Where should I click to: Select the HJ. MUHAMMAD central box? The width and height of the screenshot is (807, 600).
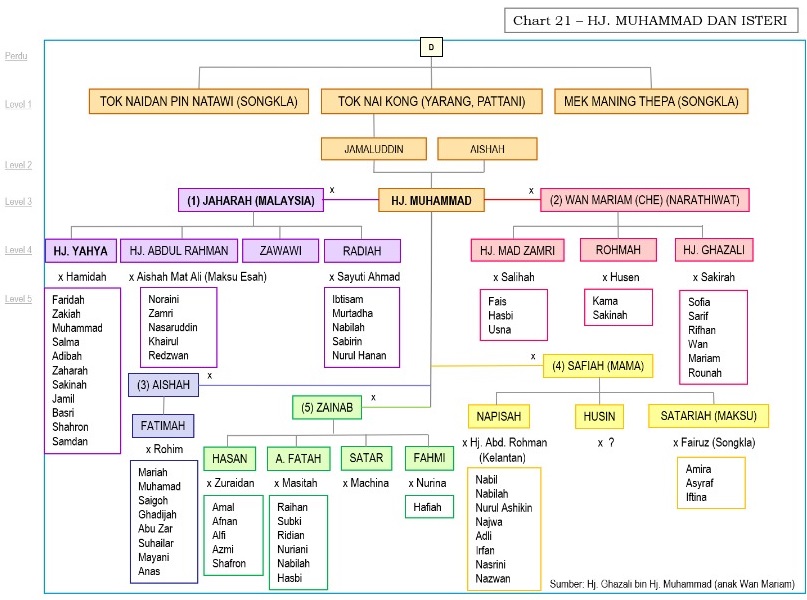point(431,200)
